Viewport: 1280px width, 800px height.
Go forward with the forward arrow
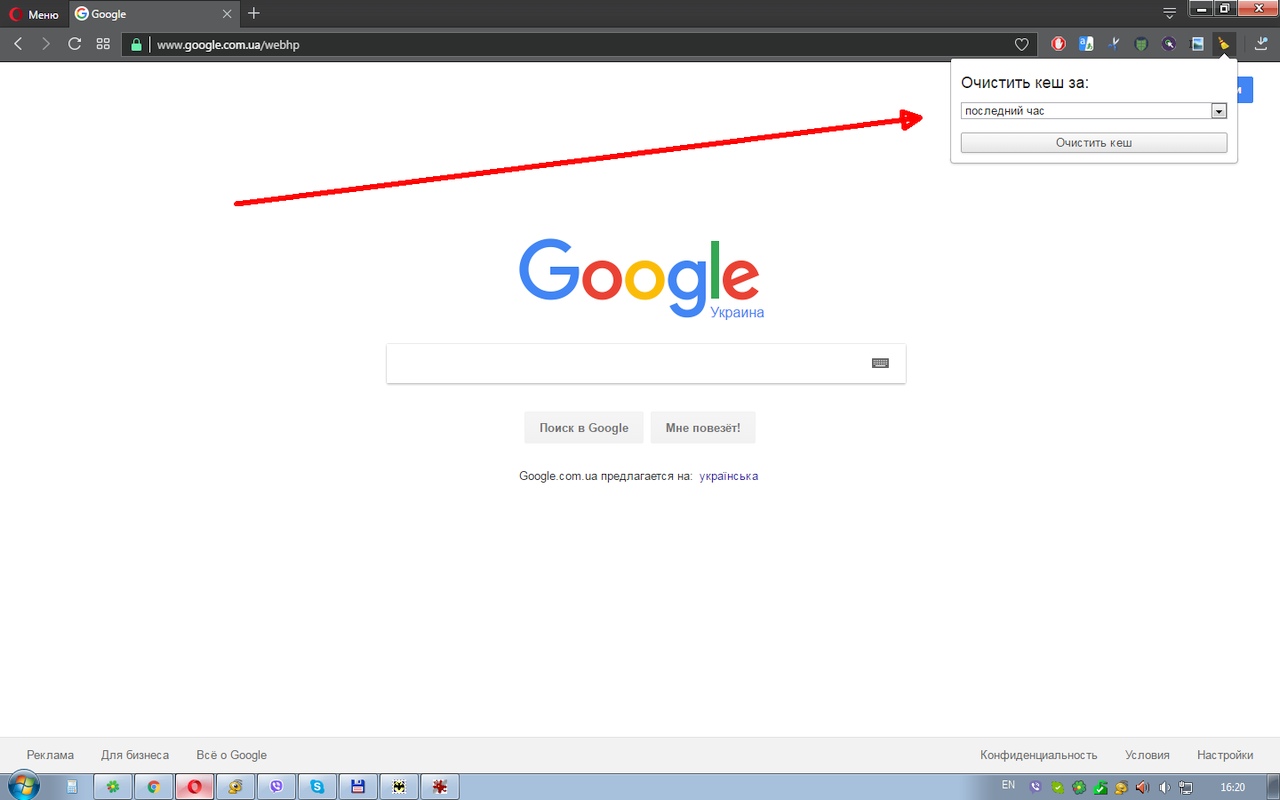[46, 44]
